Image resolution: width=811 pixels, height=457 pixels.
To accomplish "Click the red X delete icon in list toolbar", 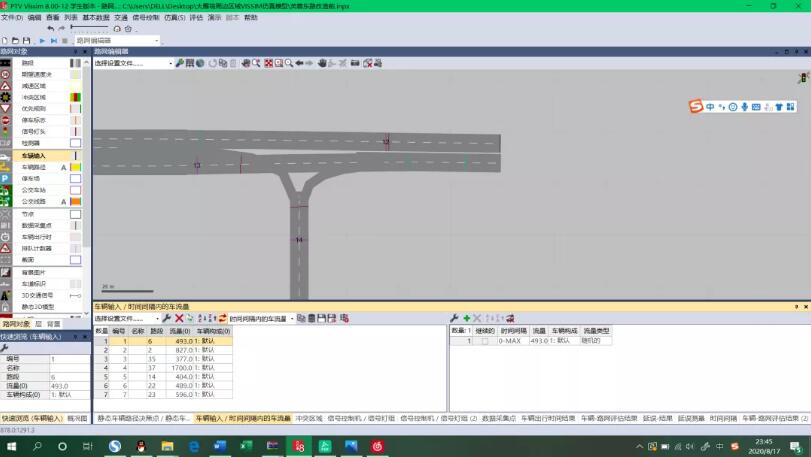I will [x=179, y=318].
